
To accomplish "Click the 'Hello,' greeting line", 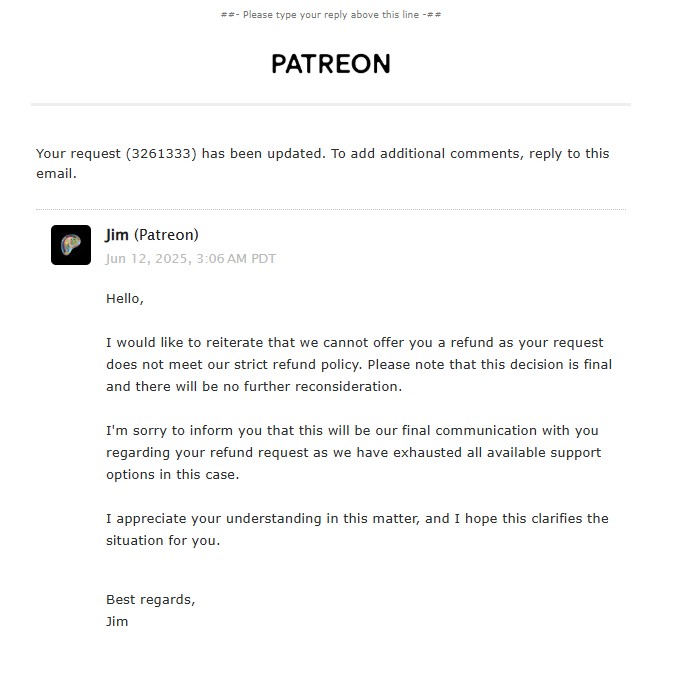I will tap(125, 298).
